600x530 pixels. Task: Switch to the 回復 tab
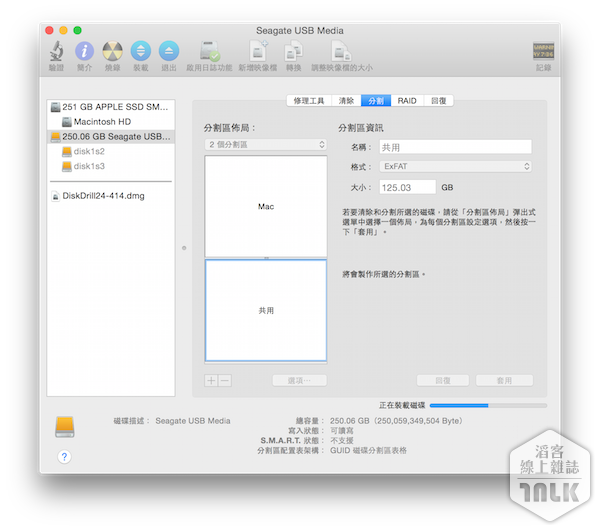click(x=439, y=101)
